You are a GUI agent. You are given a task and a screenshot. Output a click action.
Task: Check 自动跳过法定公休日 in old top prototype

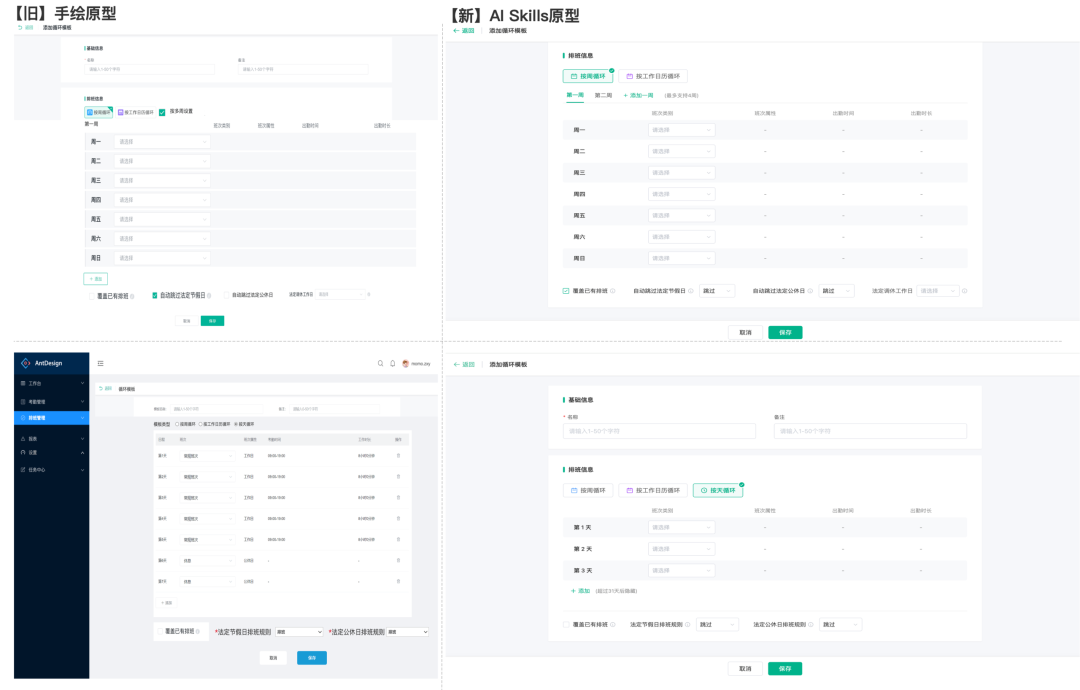[x=226, y=295]
